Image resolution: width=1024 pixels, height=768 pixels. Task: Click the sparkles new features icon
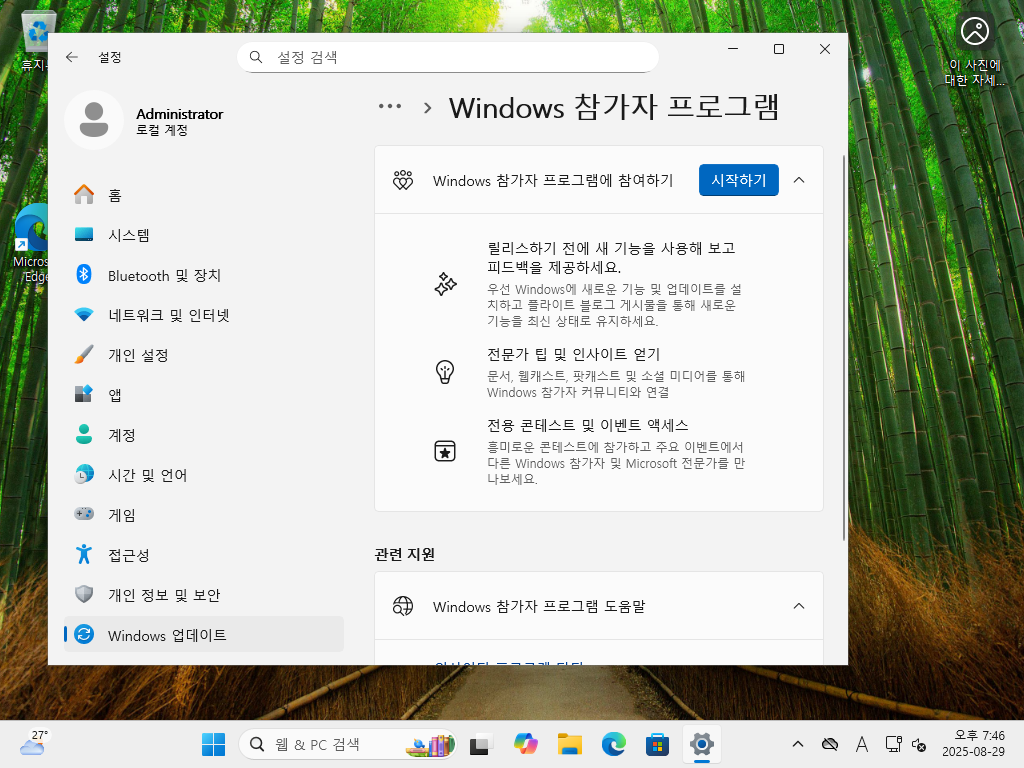tap(445, 284)
